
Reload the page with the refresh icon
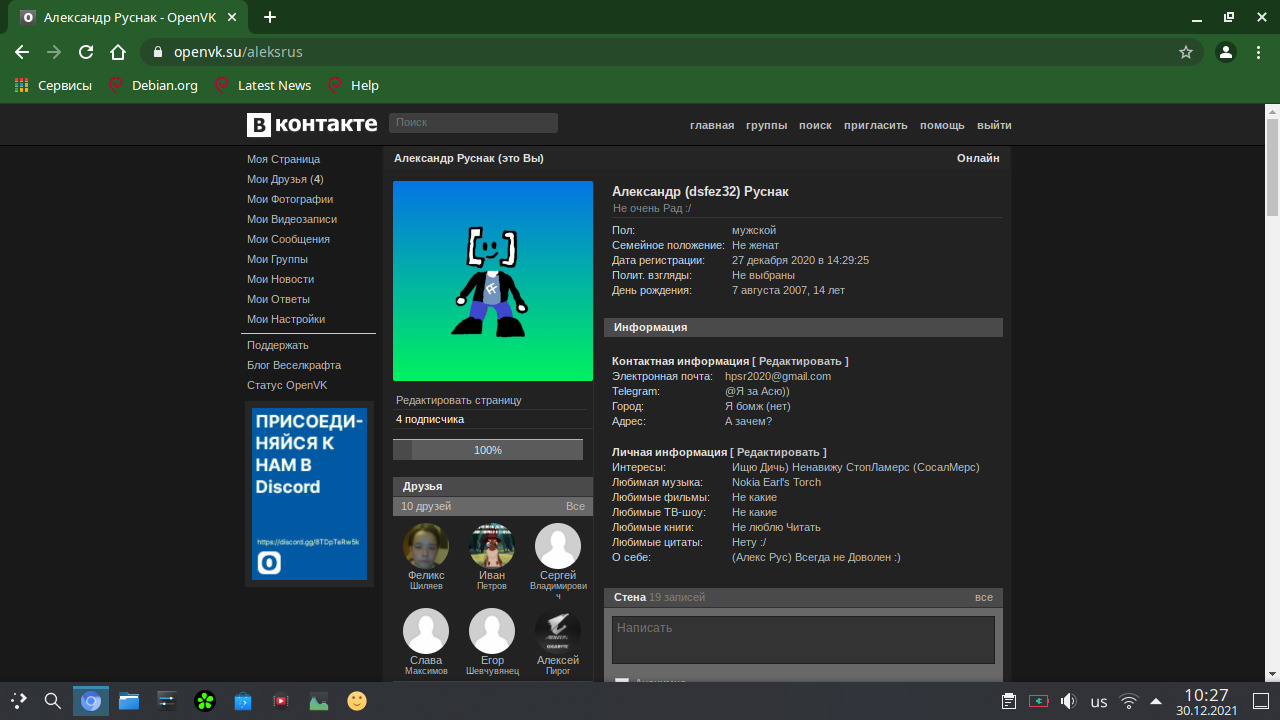tap(86, 52)
